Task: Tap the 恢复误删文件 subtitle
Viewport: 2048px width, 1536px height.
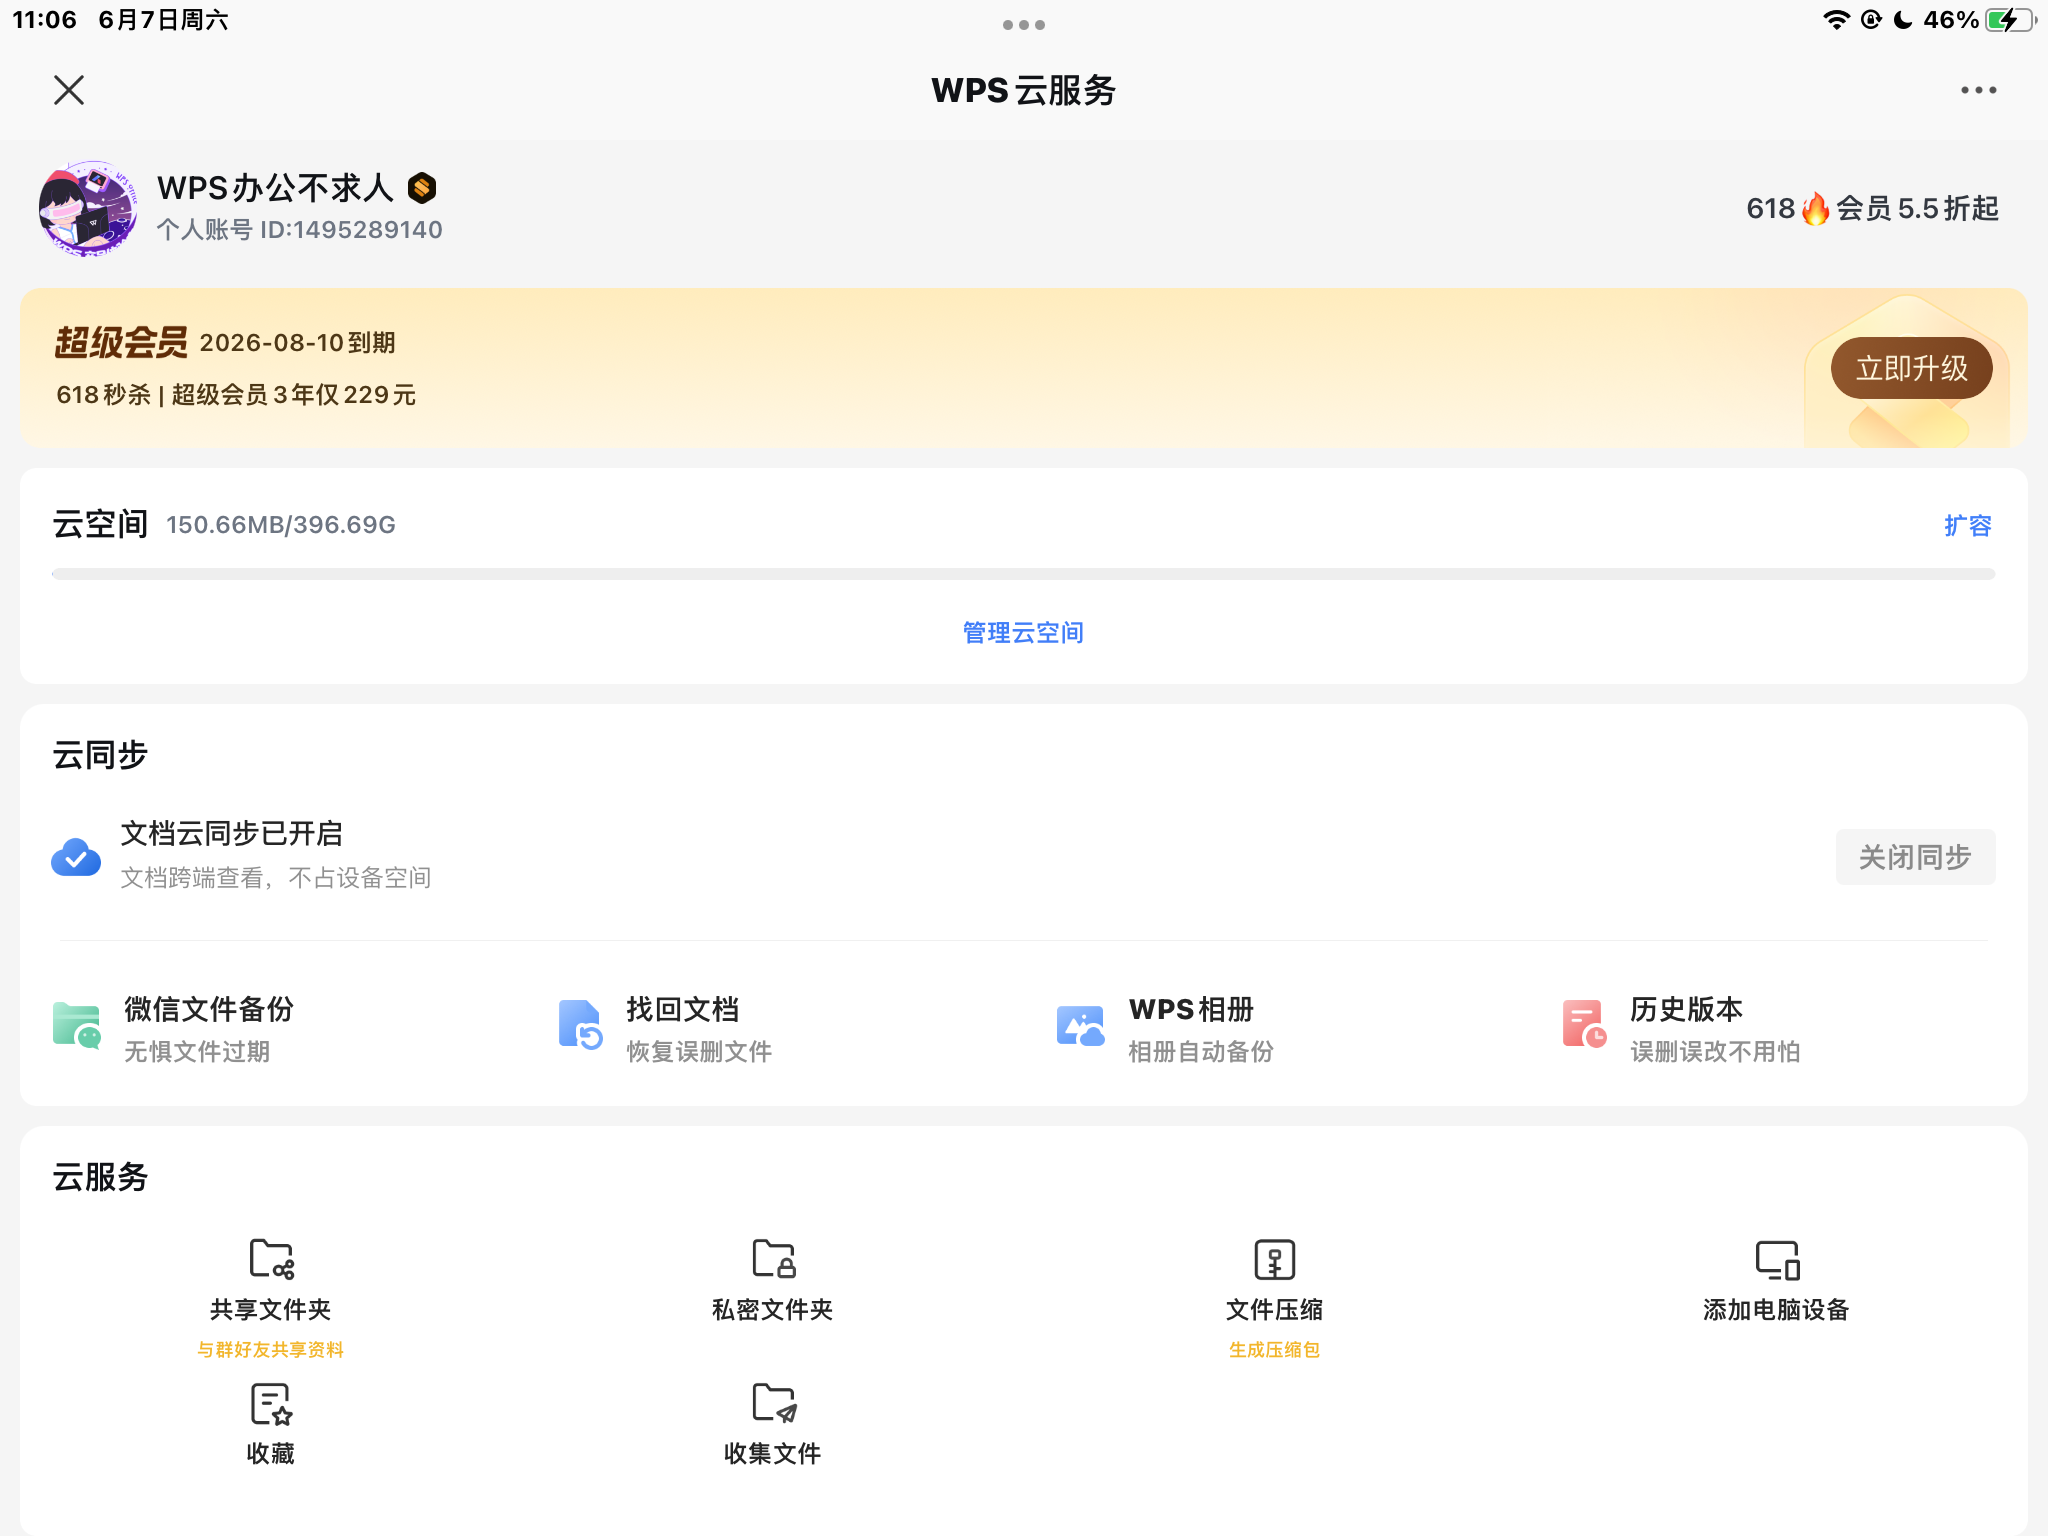Action: (699, 1052)
